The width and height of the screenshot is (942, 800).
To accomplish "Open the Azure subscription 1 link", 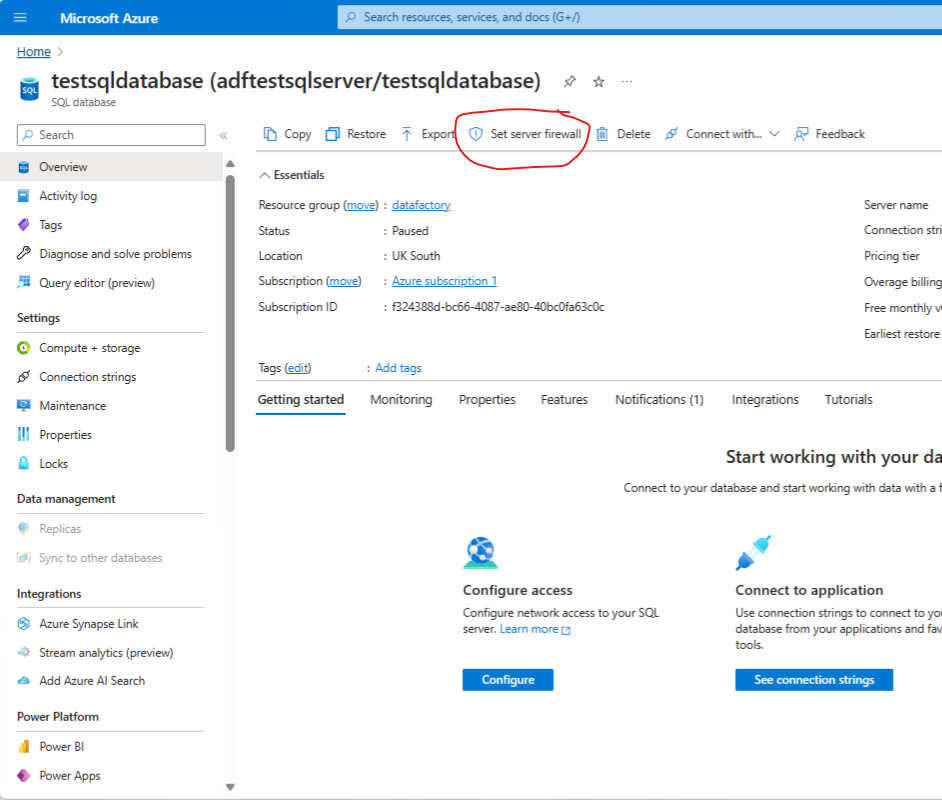I will 445,281.
